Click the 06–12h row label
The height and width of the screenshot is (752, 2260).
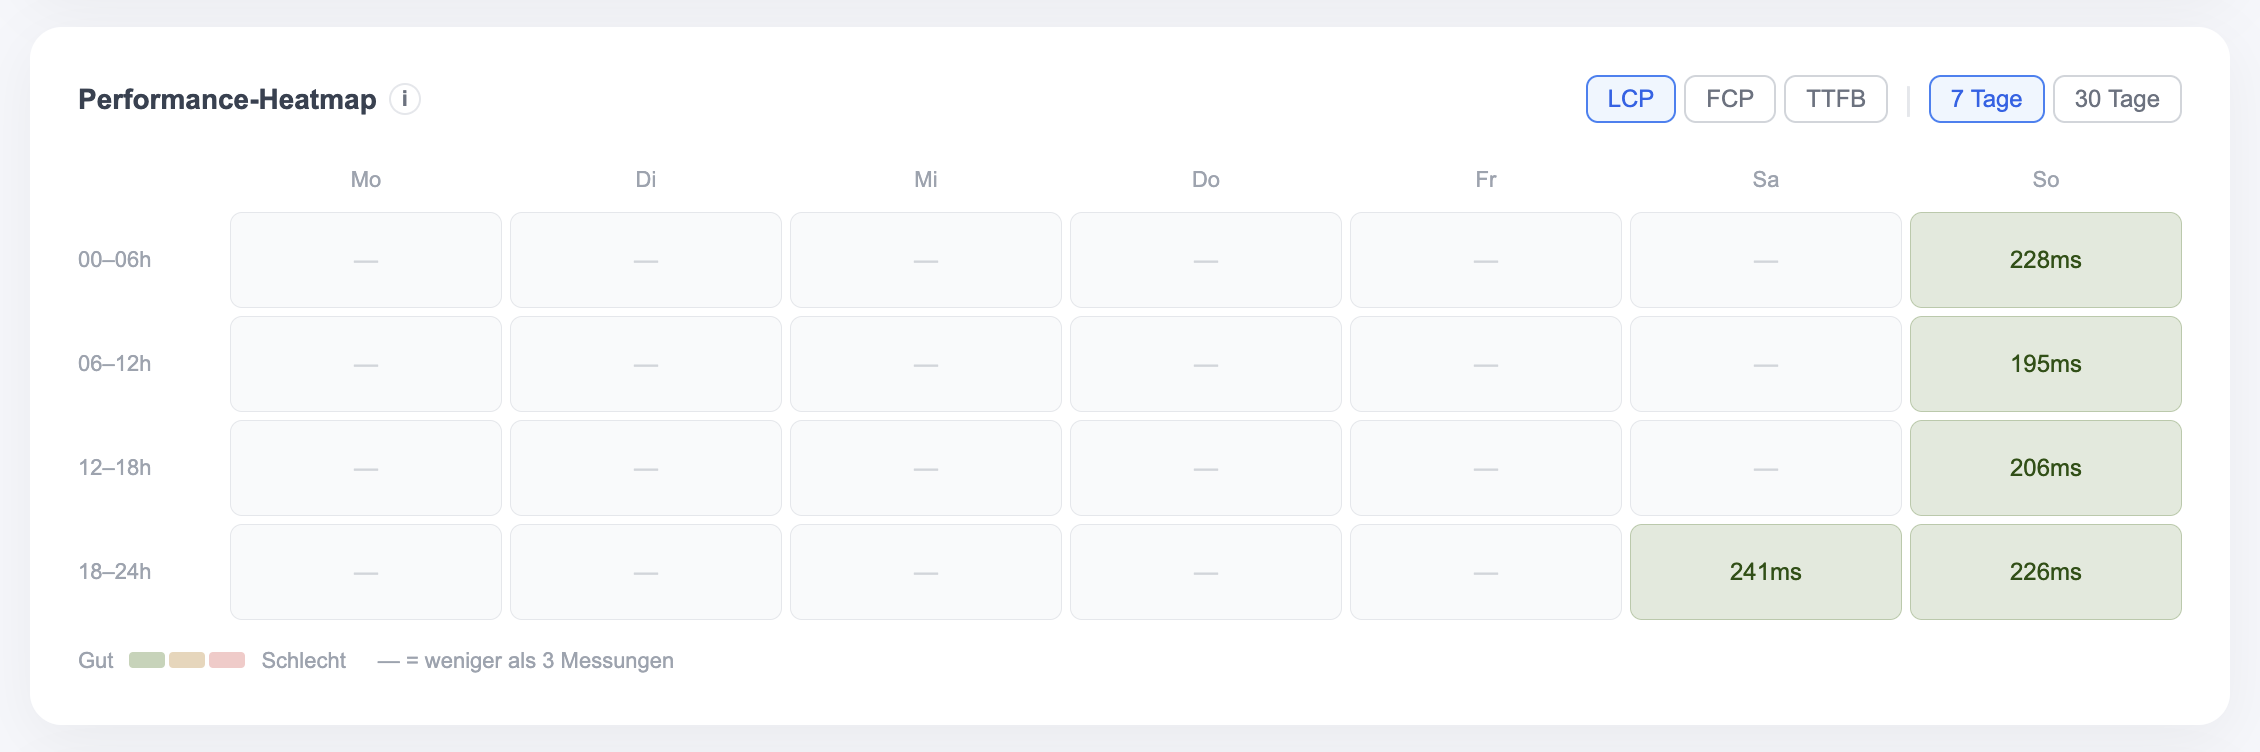point(113,364)
